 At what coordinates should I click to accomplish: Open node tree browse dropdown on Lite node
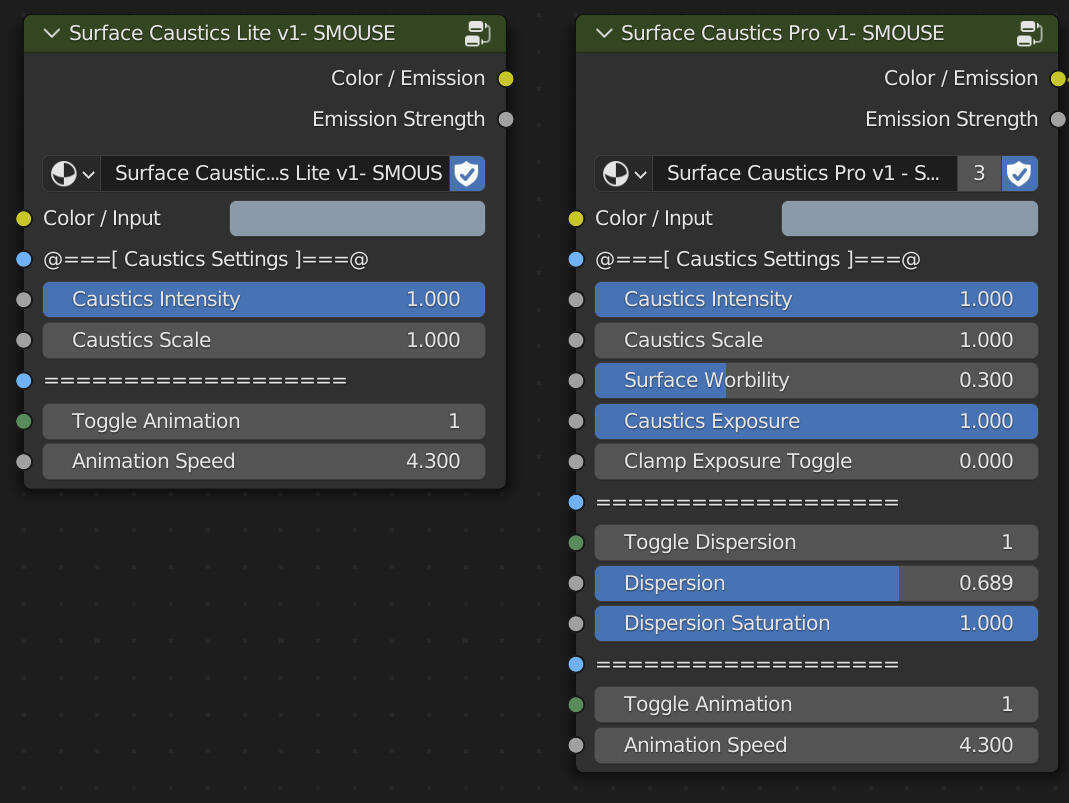(72, 173)
